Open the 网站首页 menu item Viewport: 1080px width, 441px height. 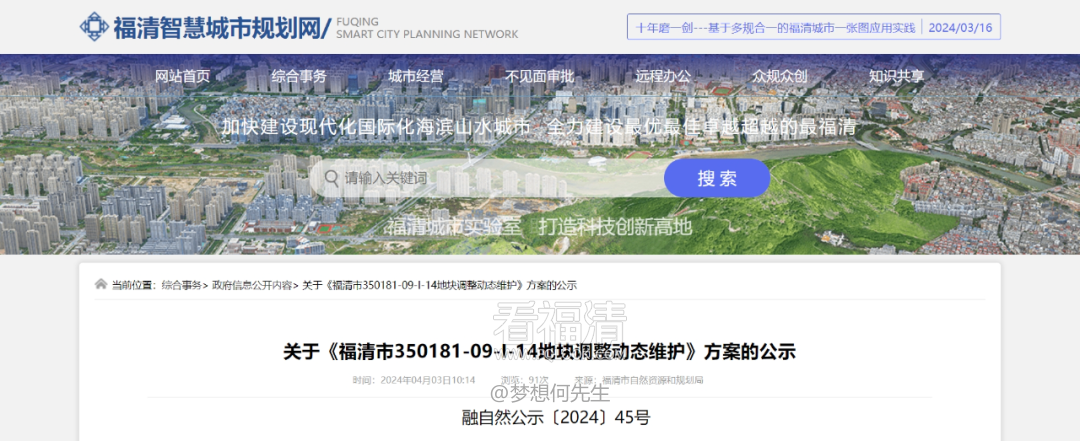(183, 76)
